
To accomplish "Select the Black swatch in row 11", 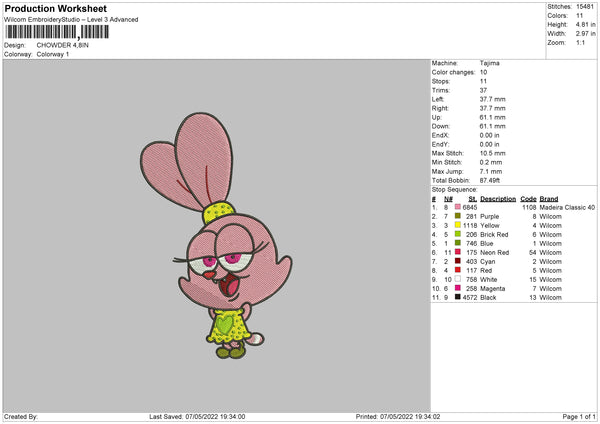I will pos(457,297).
